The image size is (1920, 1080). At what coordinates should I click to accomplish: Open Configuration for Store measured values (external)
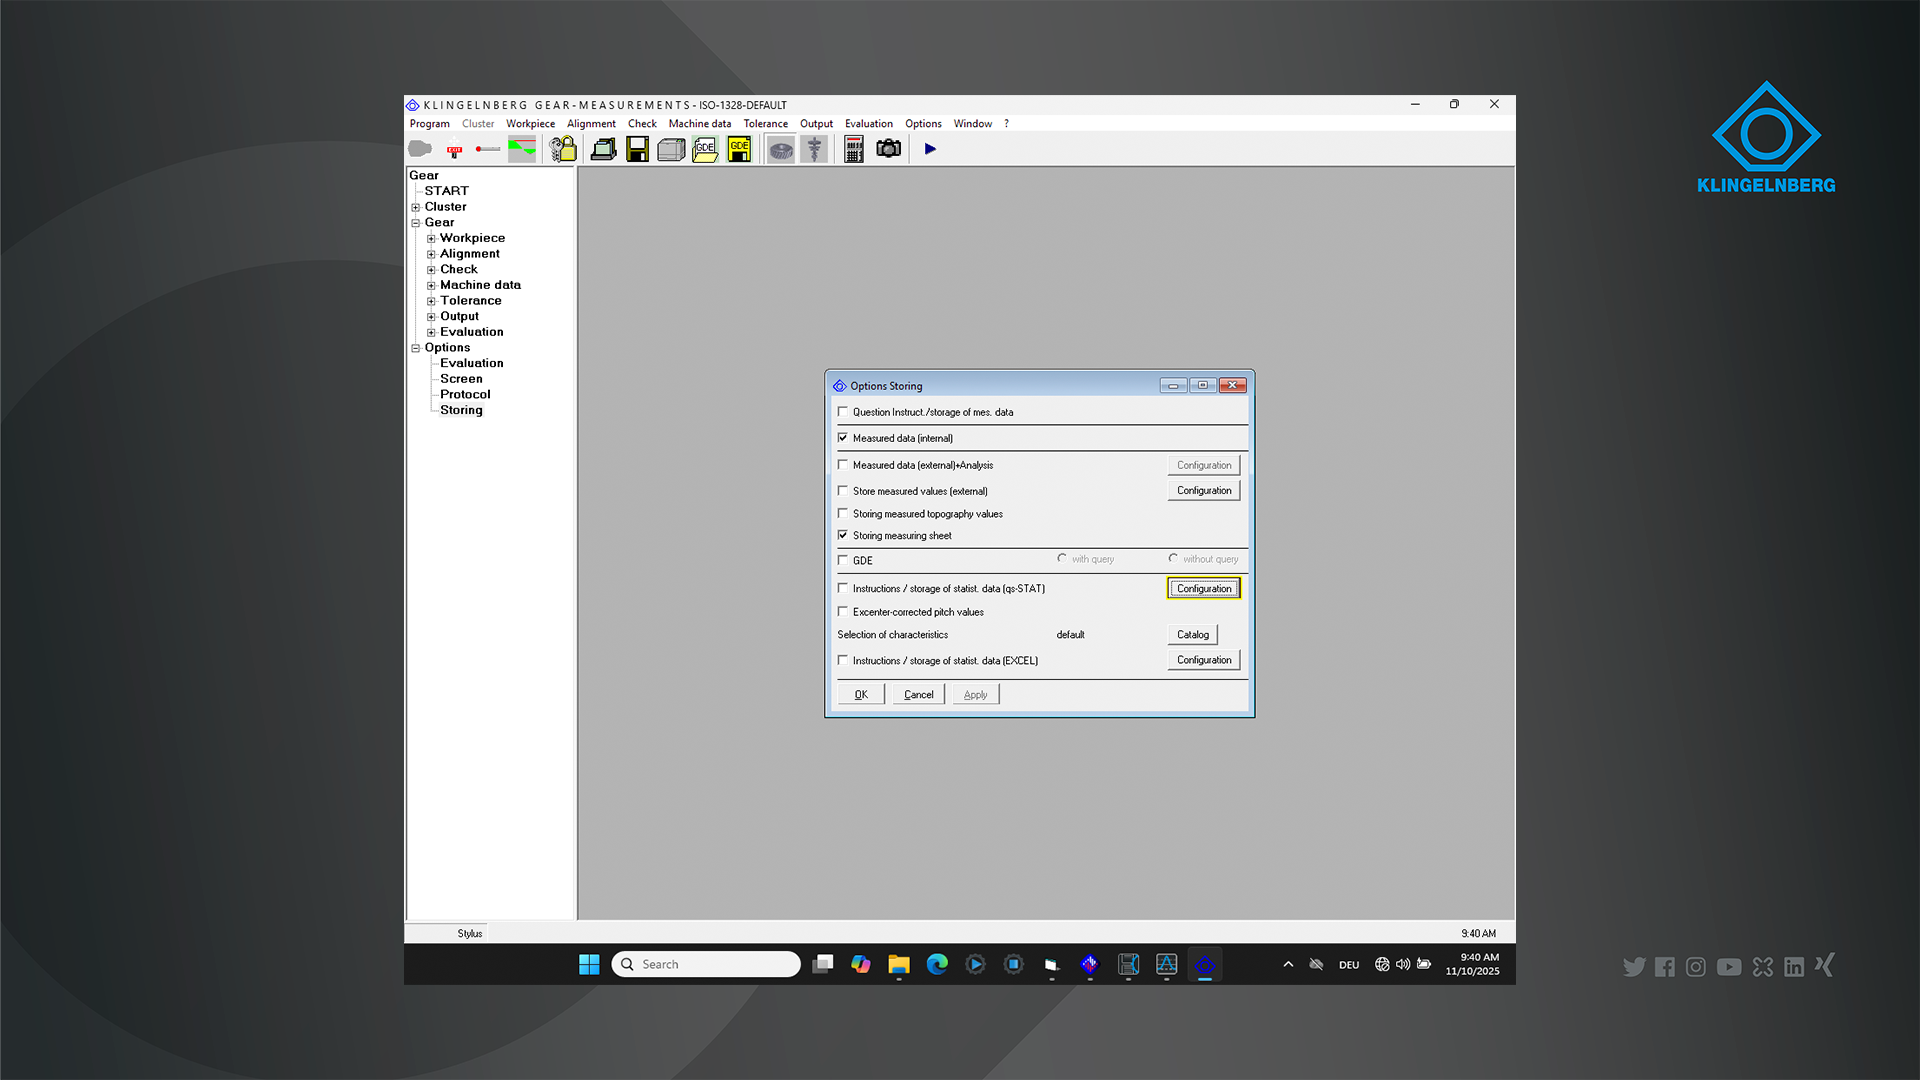pyautogui.click(x=1204, y=491)
